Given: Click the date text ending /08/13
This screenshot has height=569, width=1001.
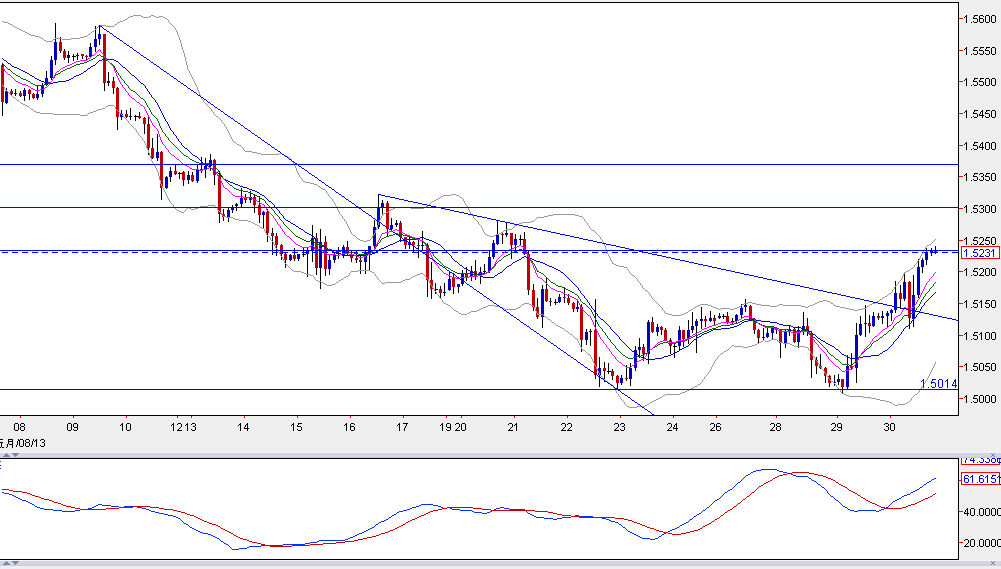Looking at the screenshot, I should (22, 443).
